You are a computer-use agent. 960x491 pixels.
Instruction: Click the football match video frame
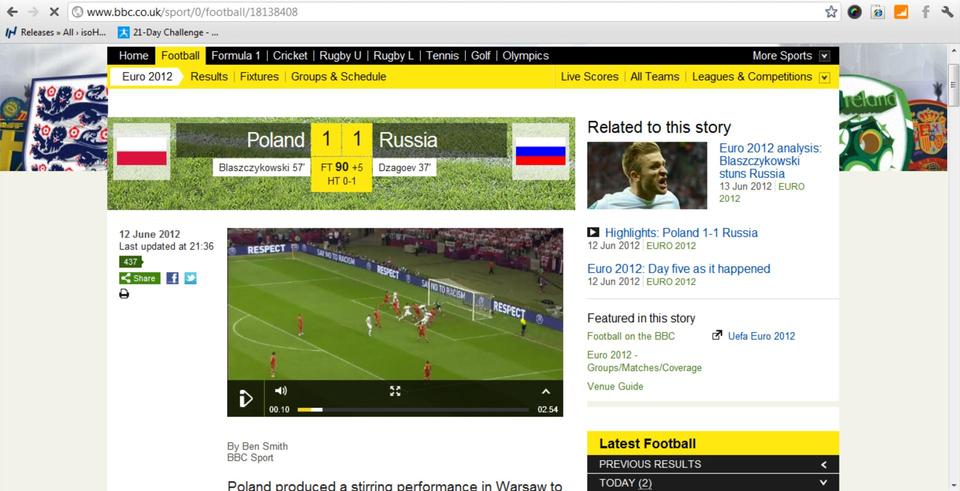395,304
